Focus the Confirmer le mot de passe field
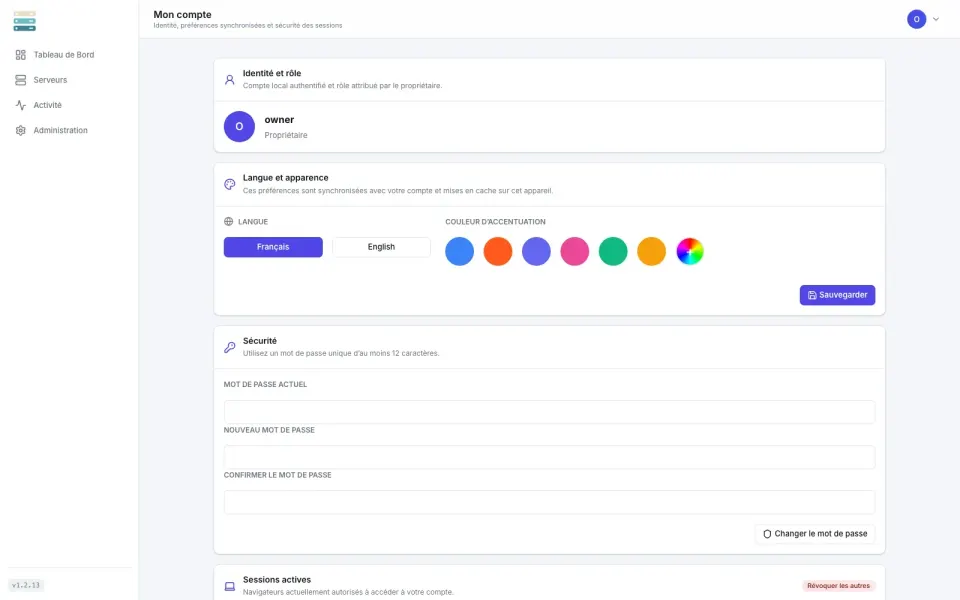The image size is (960, 600). coord(549,502)
